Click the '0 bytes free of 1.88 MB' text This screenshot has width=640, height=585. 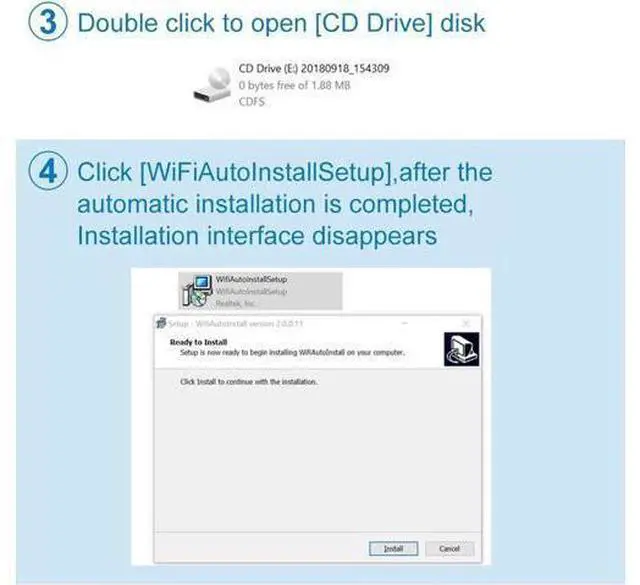(x=294, y=85)
